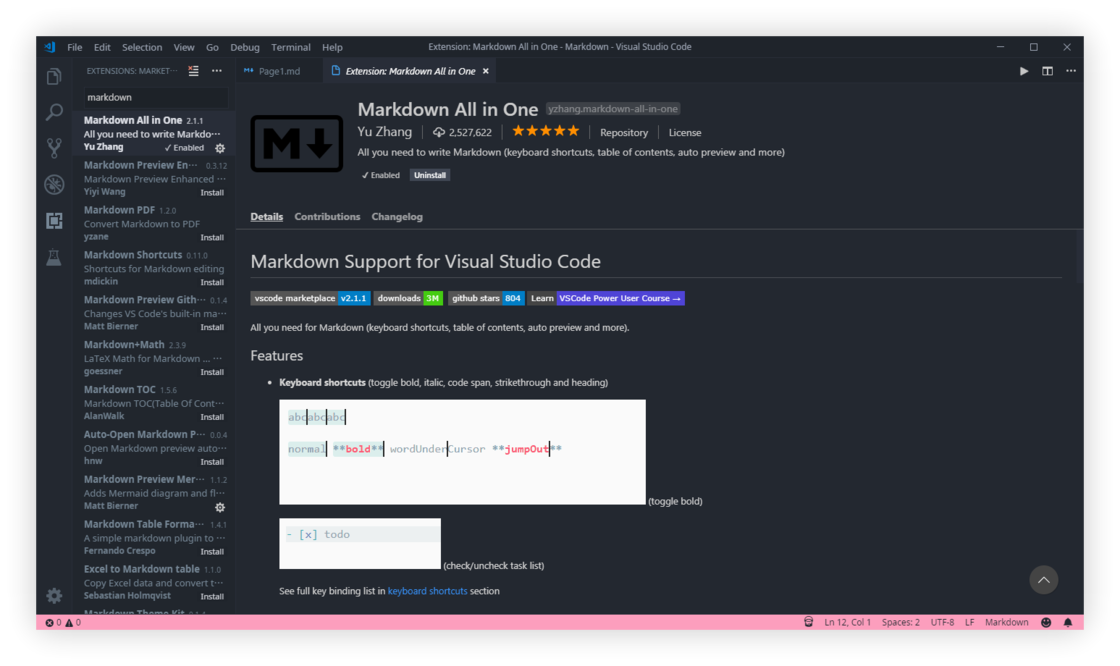Open the Split Editor icon in the editor toolbar
This screenshot has height=666, width=1120.
coord(1046,71)
